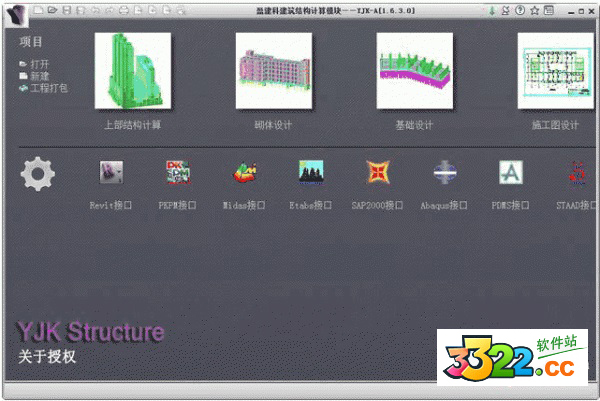Click the 项目 heading

pos(31,42)
